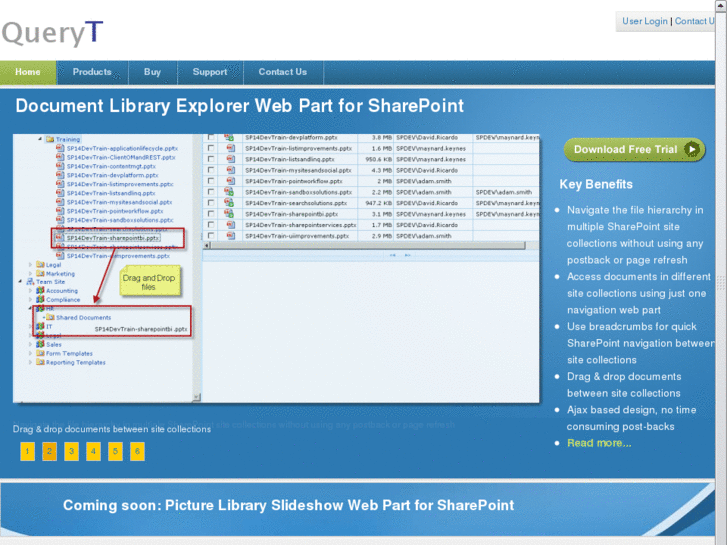727x545 pixels.
Task: Expand the Accounting site node
Action: (31, 290)
